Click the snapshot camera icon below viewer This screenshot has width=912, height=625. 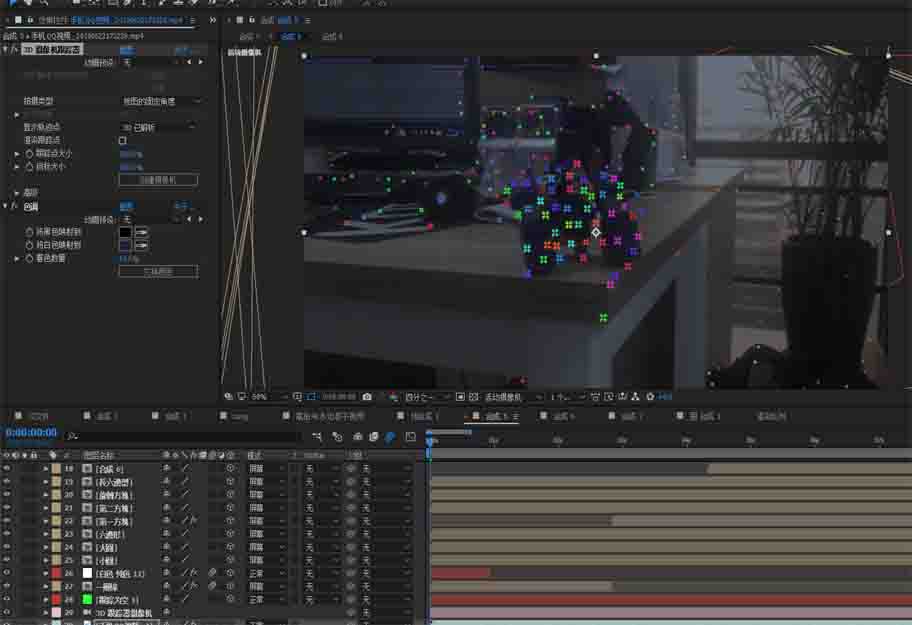coord(367,397)
